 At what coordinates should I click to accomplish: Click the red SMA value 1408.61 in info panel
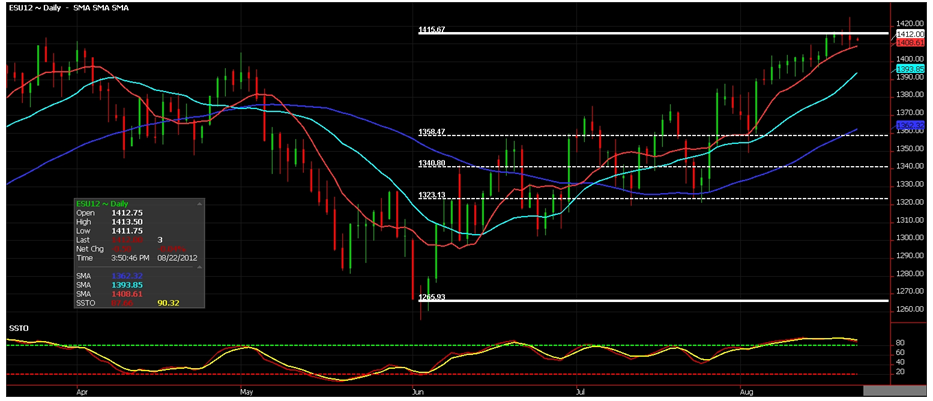[125, 294]
